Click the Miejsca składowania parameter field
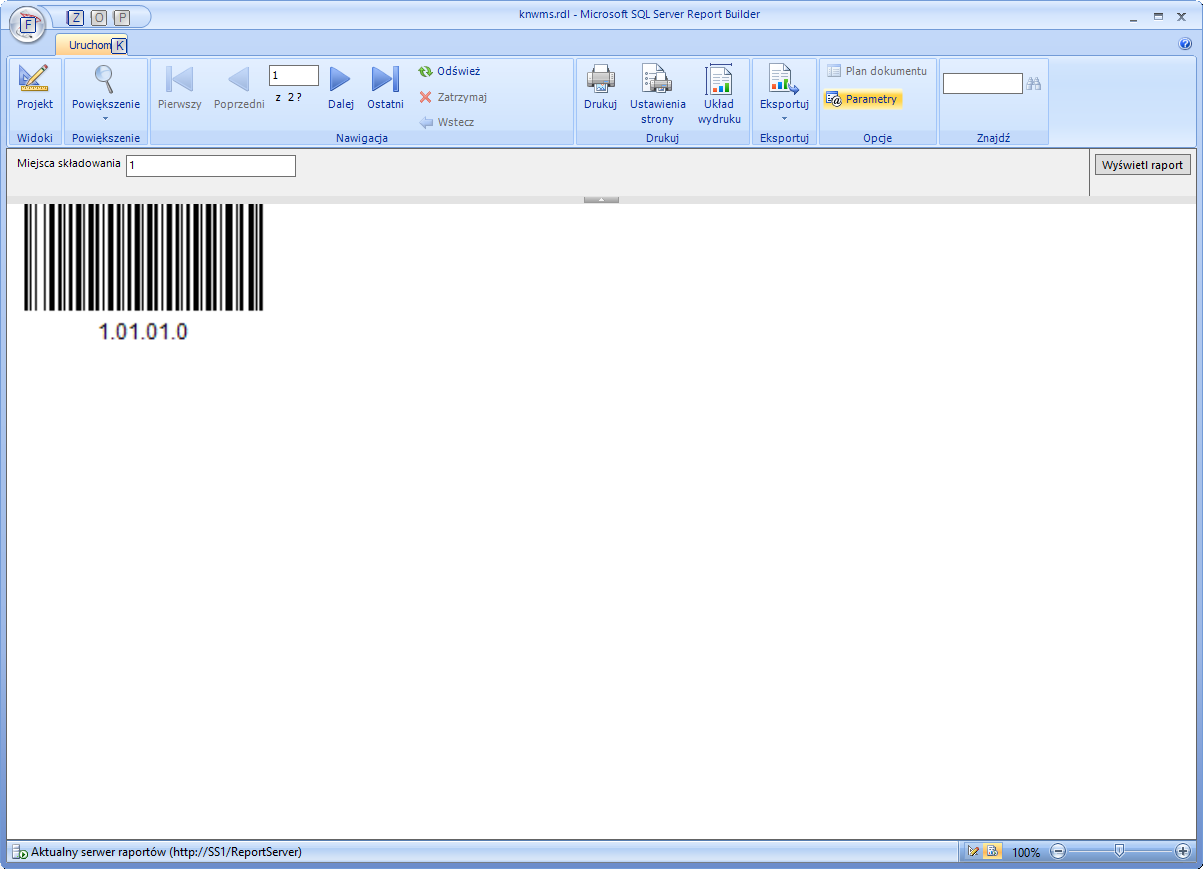1203x869 pixels. (x=211, y=166)
